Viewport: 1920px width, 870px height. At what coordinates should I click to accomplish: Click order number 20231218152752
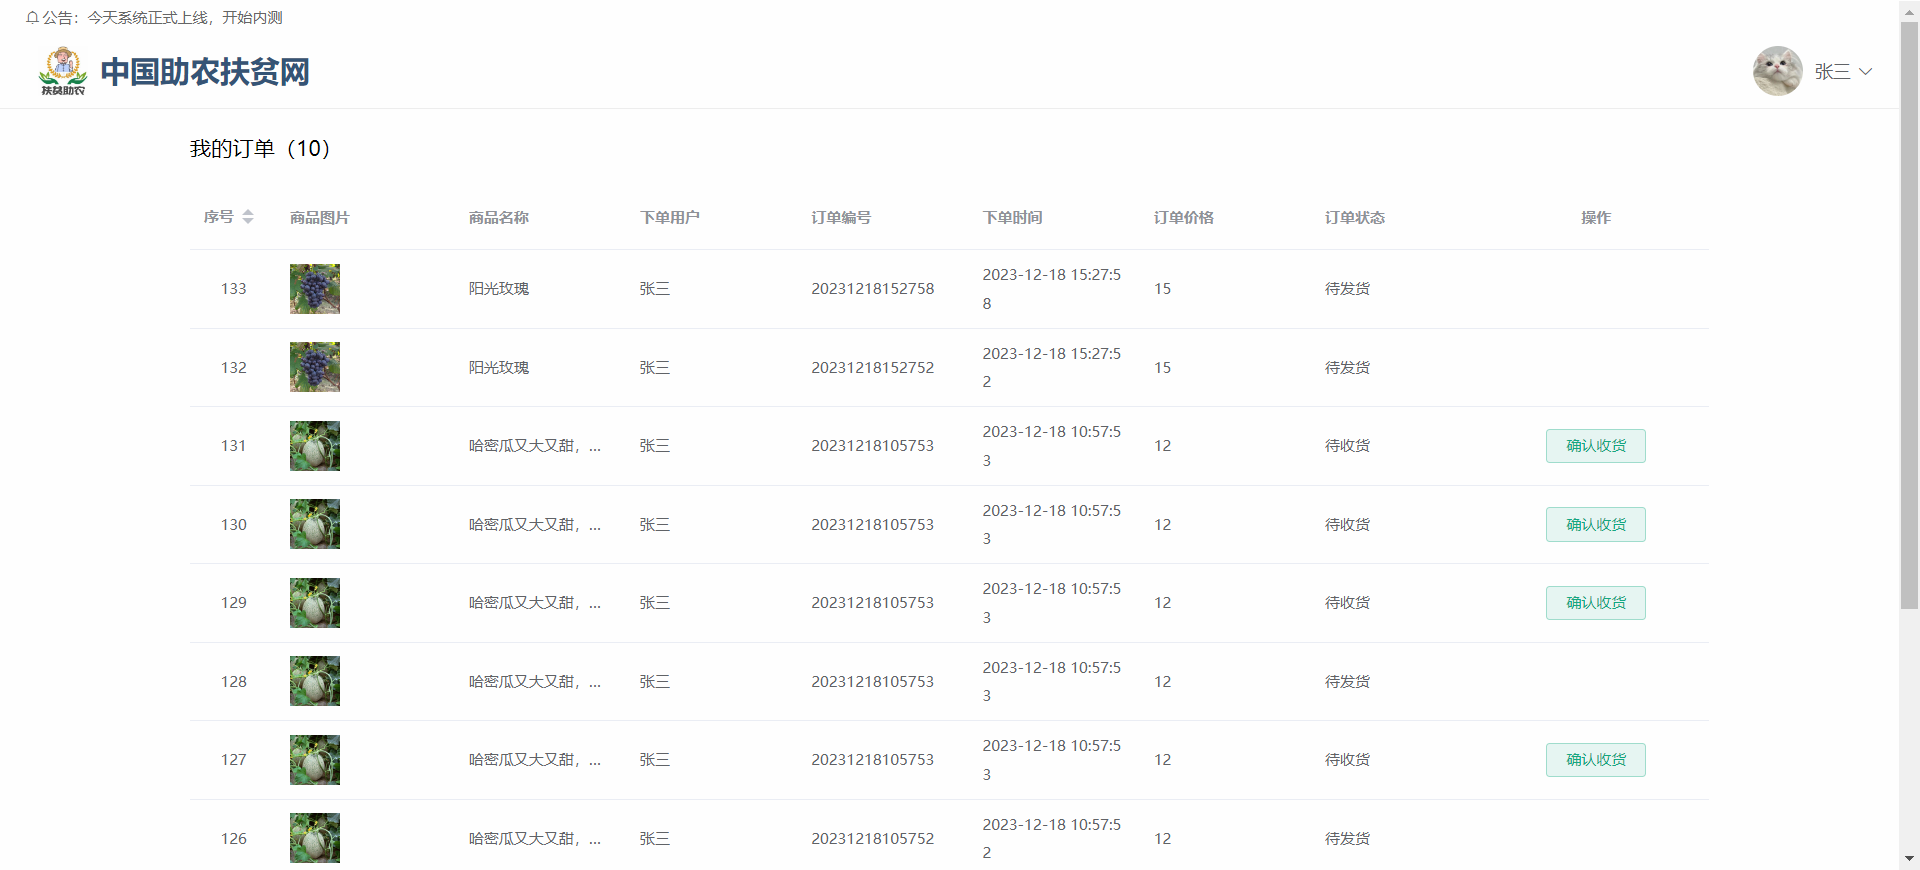[x=873, y=368]
